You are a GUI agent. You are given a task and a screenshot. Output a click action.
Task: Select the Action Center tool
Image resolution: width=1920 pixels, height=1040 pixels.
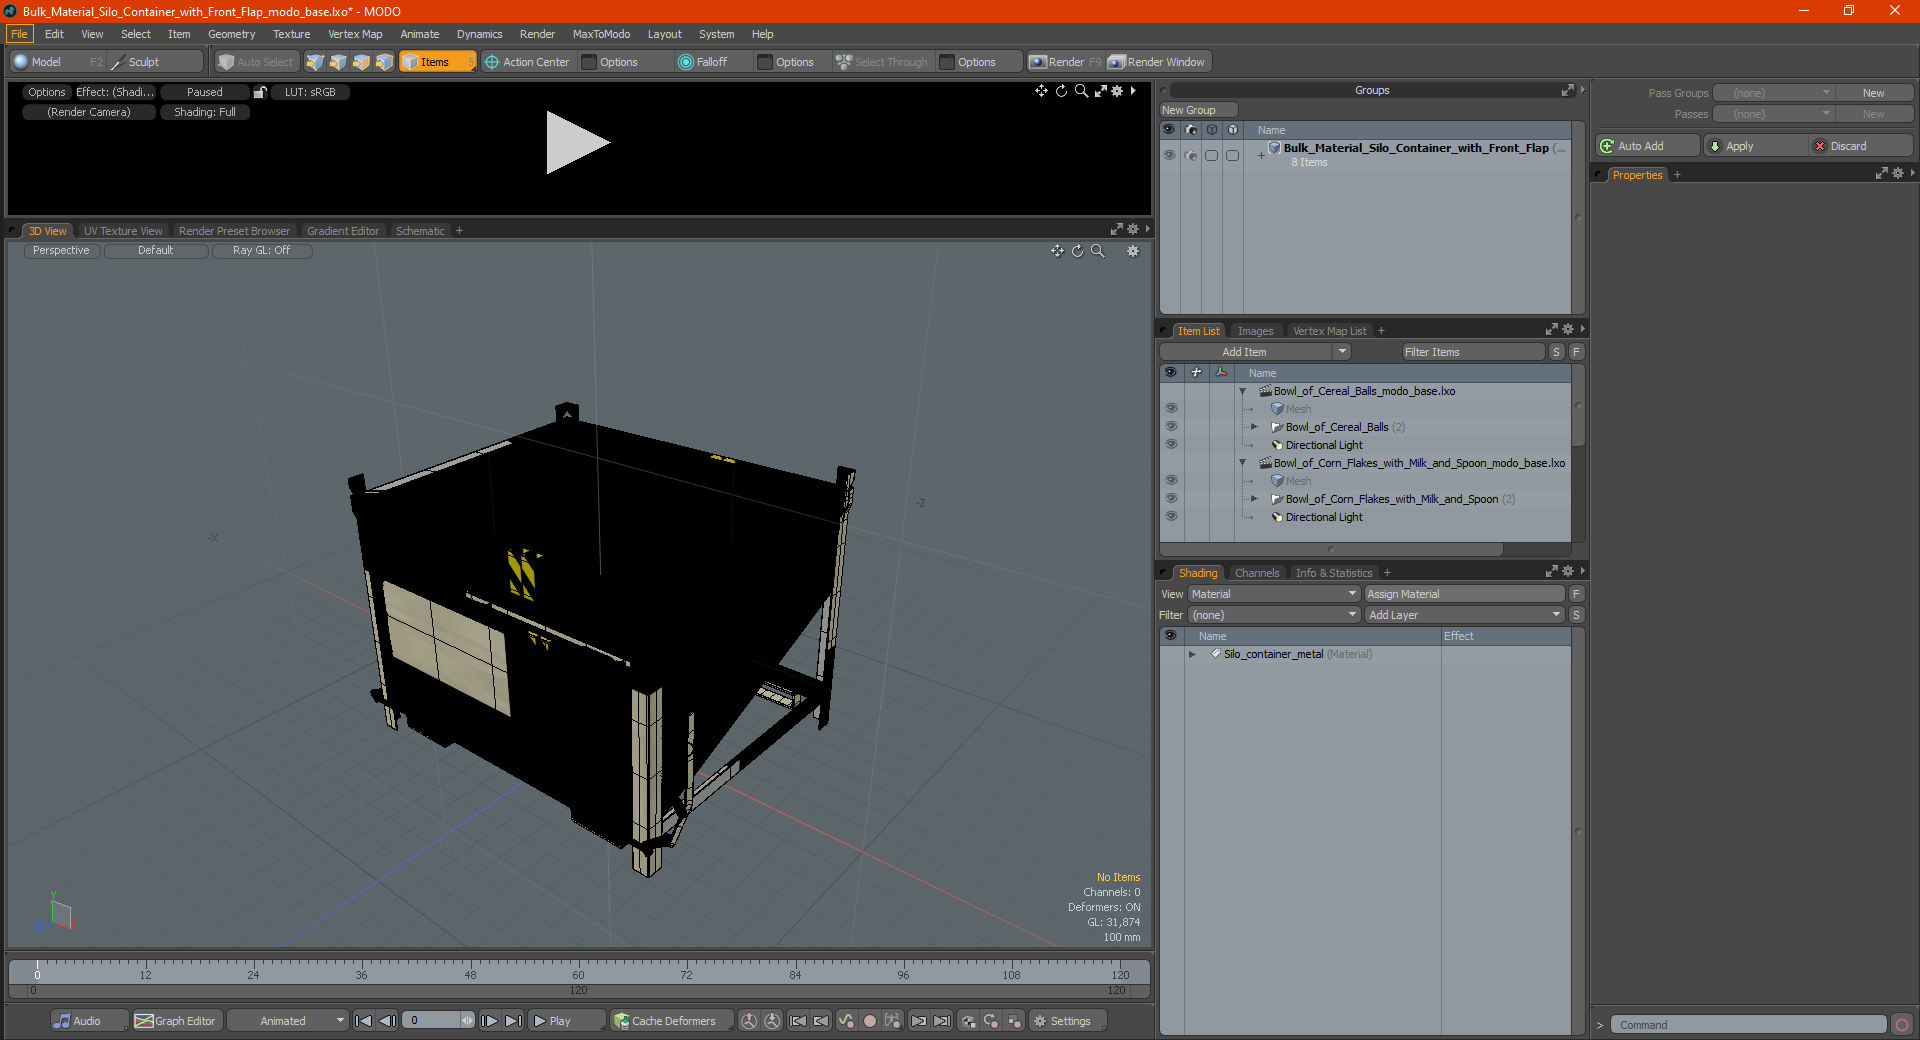[x=526, y=62]
